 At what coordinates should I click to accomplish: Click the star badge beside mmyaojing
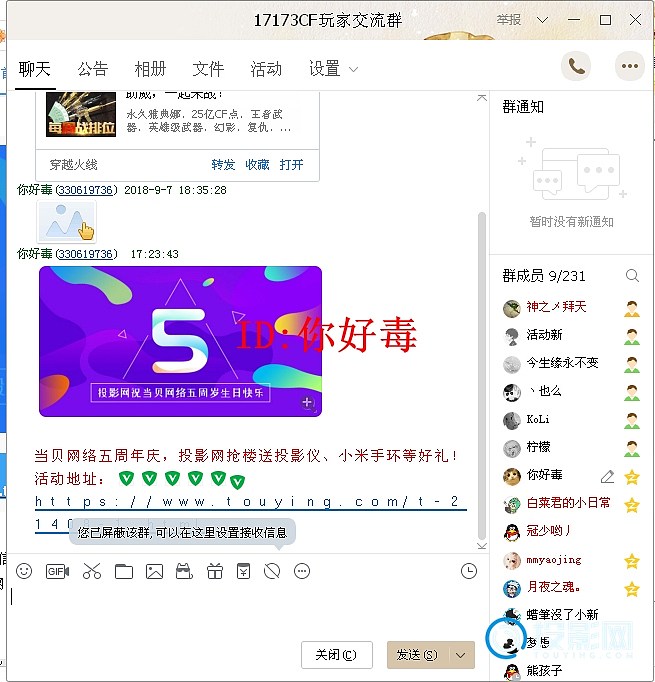pyautogui.click(x=632, y=561)
